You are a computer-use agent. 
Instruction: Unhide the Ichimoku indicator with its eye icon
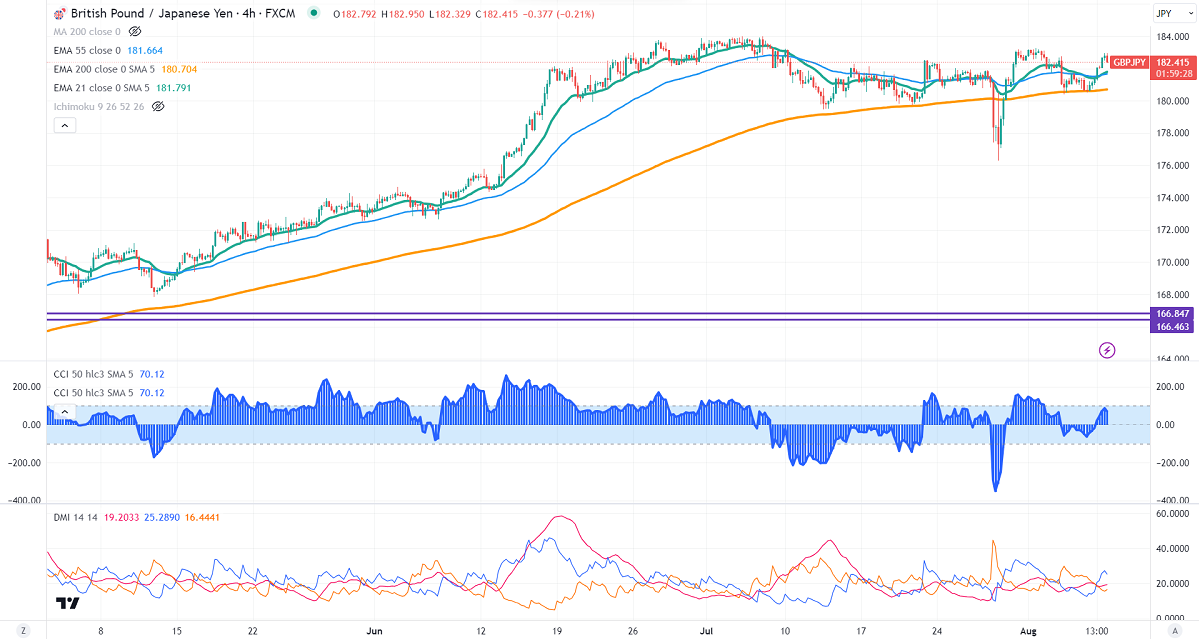tap(158, 106)
